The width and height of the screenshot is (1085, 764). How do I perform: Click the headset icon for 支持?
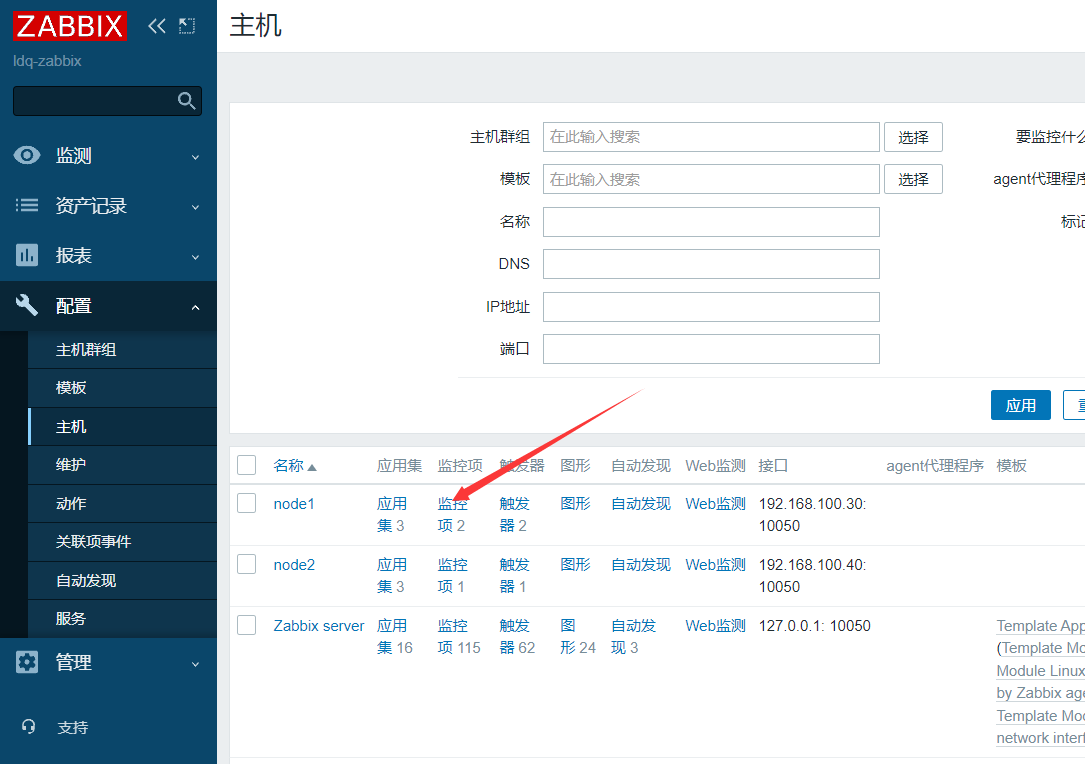(28, 727)
